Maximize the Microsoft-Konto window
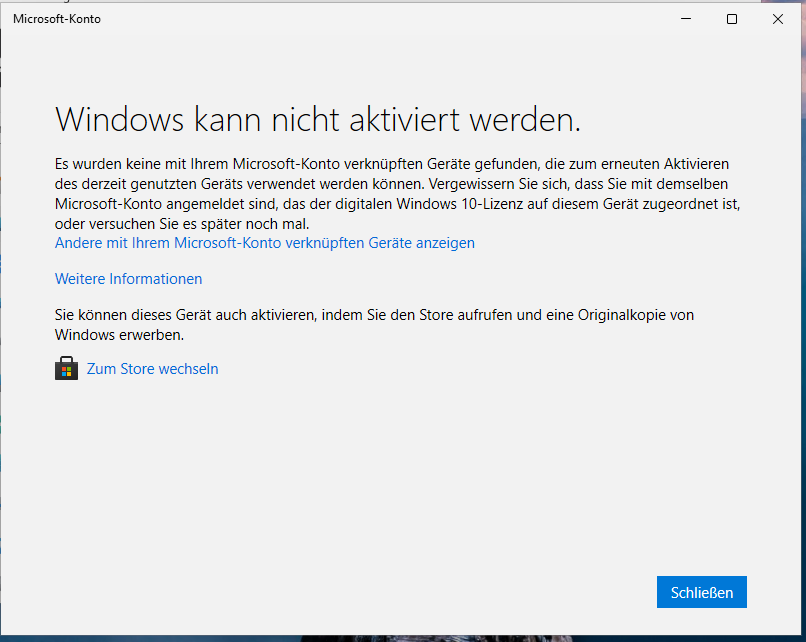The image size is (806, 642). point(732,19)
